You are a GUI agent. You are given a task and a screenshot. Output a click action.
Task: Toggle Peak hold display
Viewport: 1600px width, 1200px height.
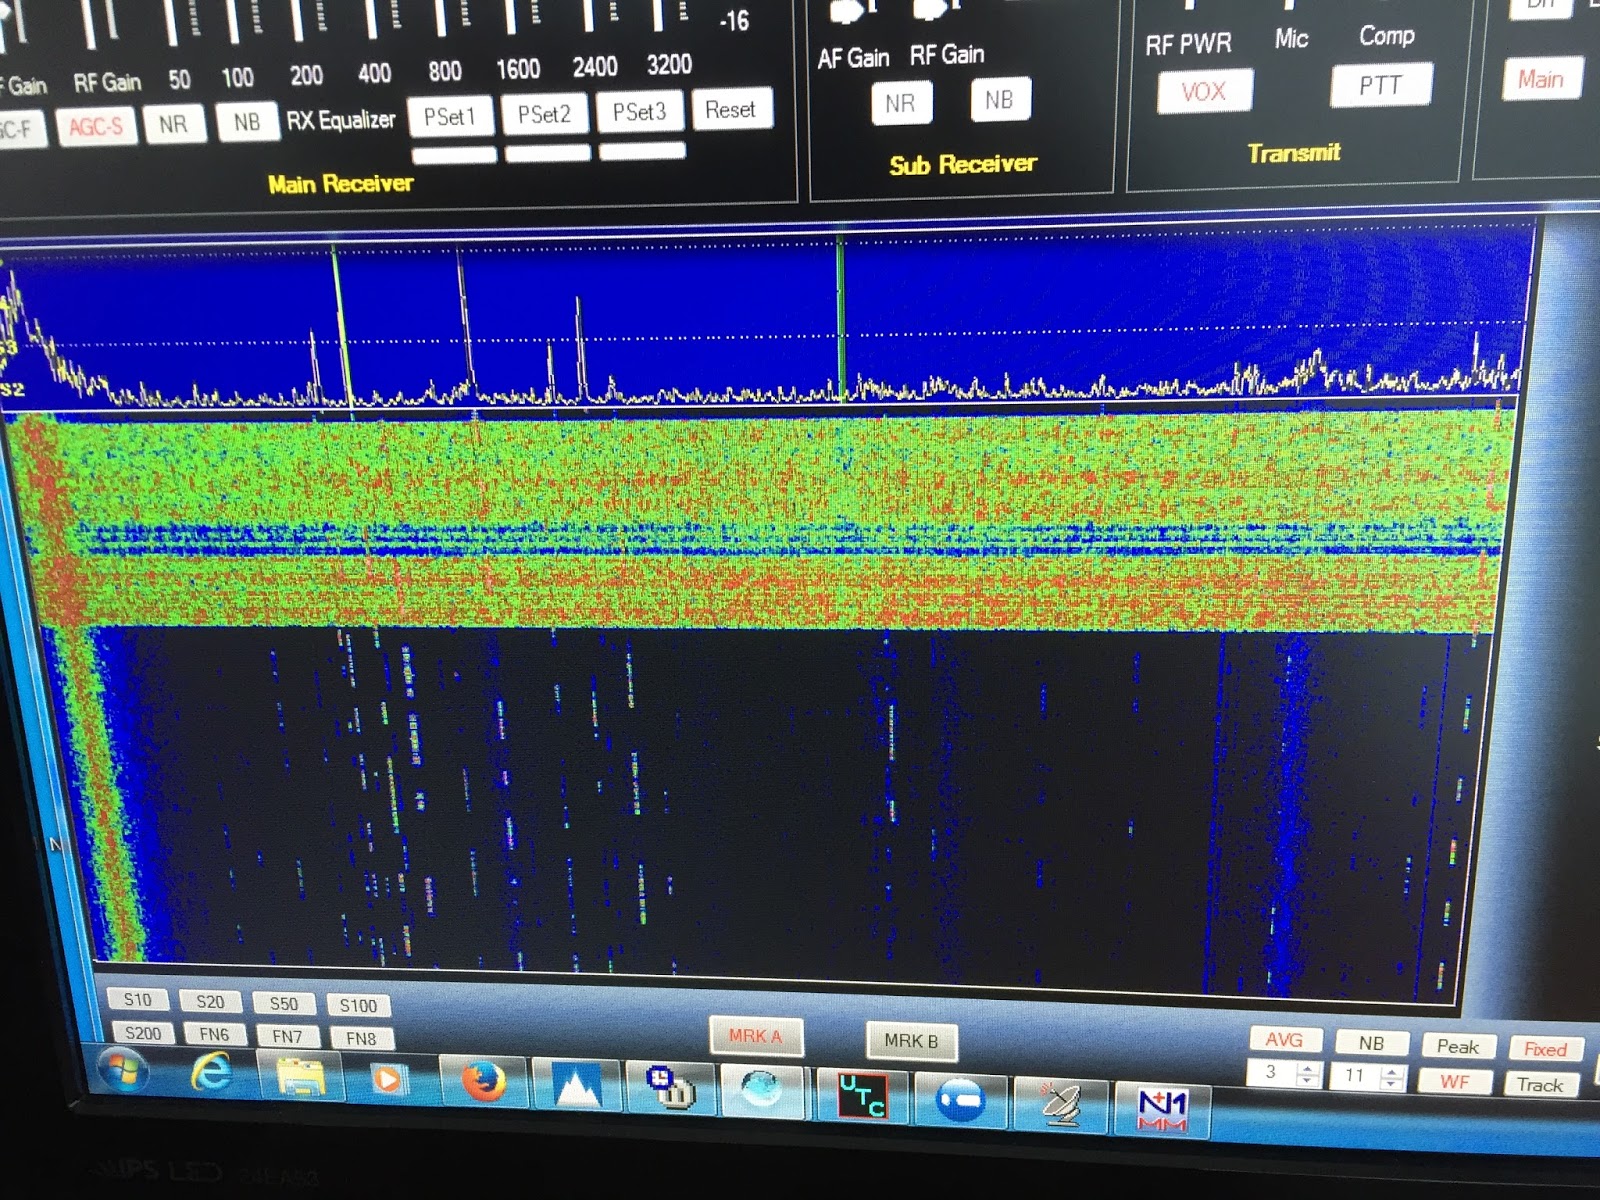1458,1046
